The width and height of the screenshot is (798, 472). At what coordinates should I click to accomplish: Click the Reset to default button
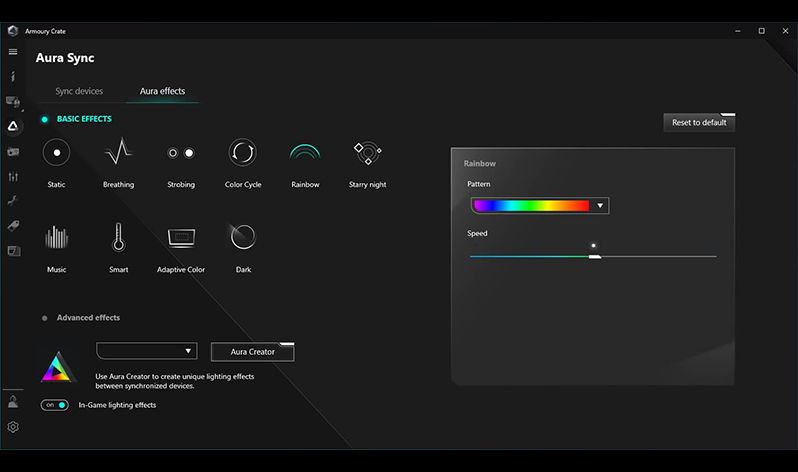pos(699,123)
